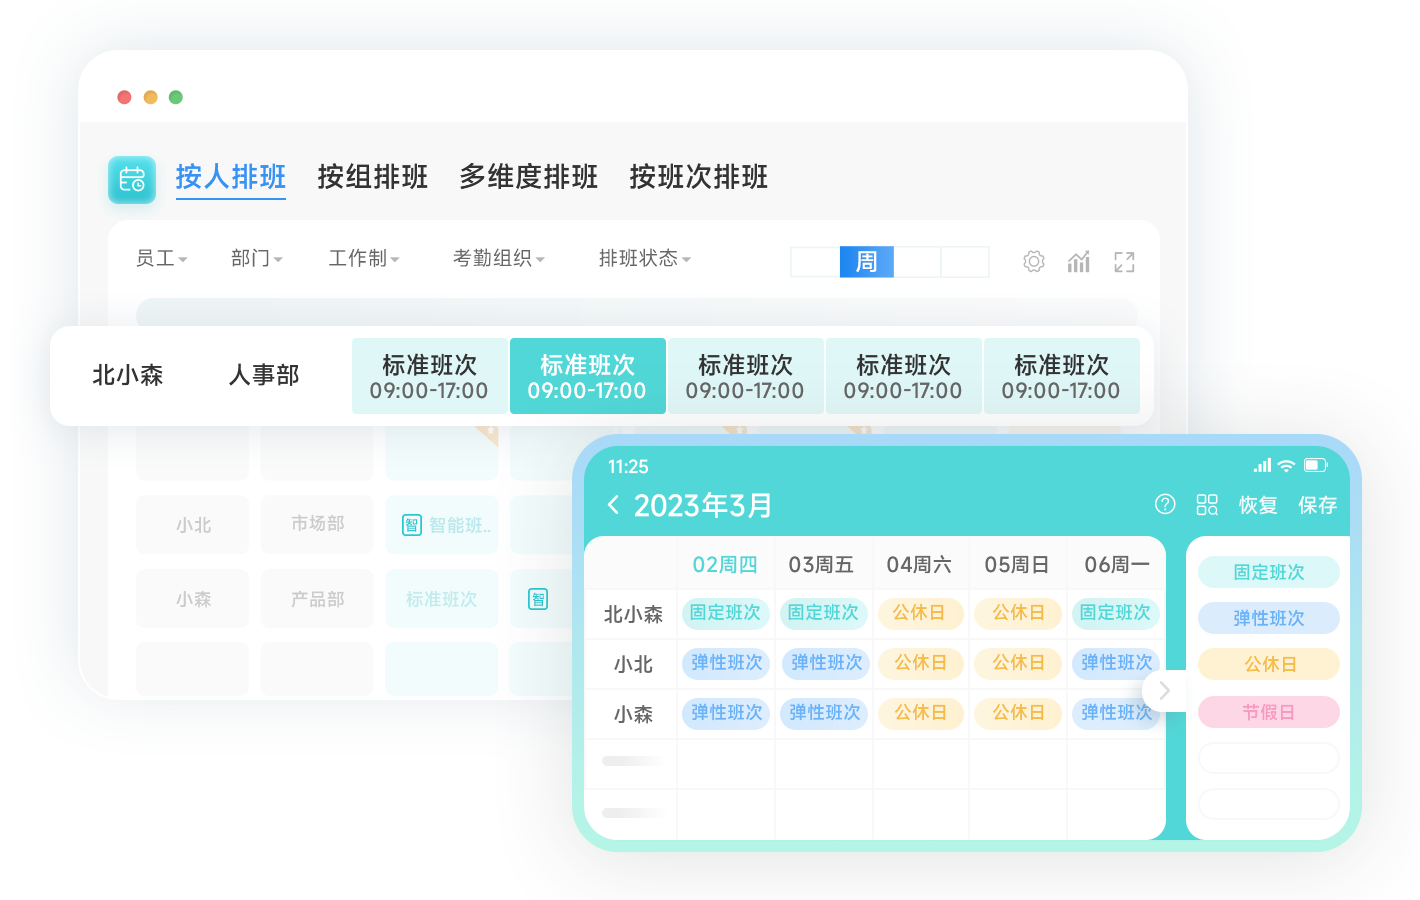The height and width of the screenshot is (900, 1420).
Task: Open the 部门 filter dropdown
Action: (256, 259)
